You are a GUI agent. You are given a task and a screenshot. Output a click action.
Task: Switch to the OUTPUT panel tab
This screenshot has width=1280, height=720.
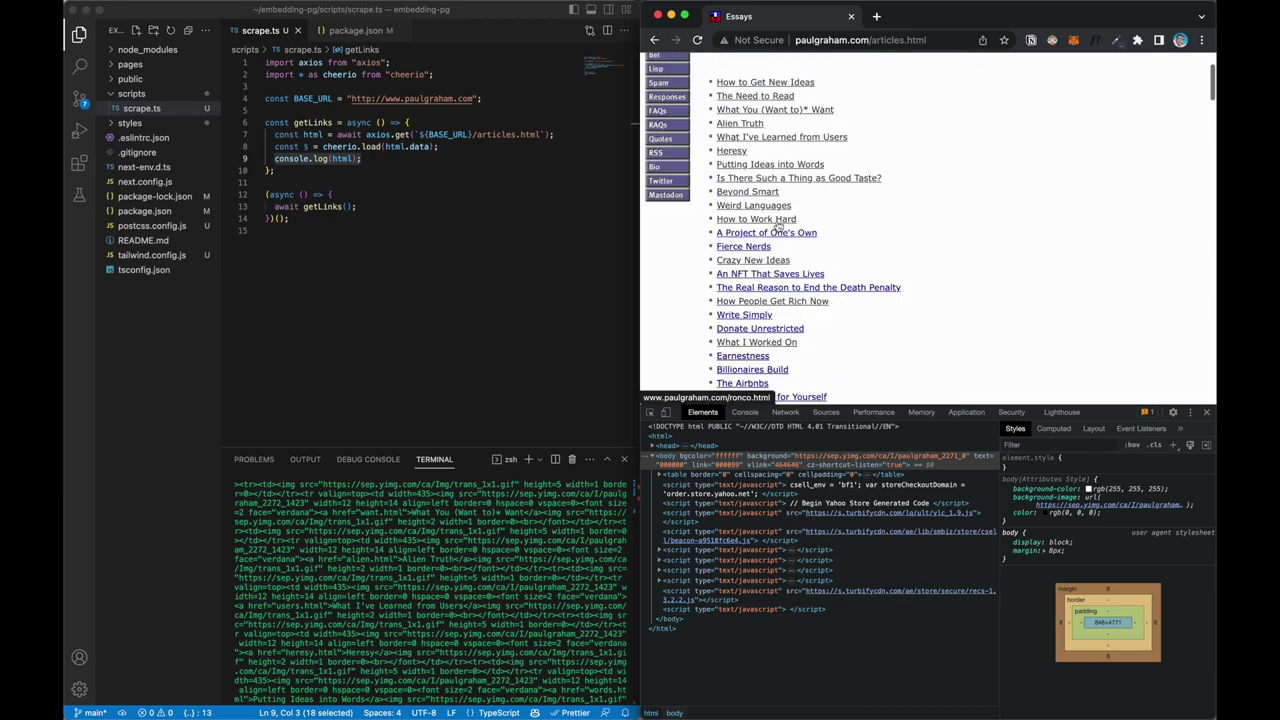coord(305,459)
